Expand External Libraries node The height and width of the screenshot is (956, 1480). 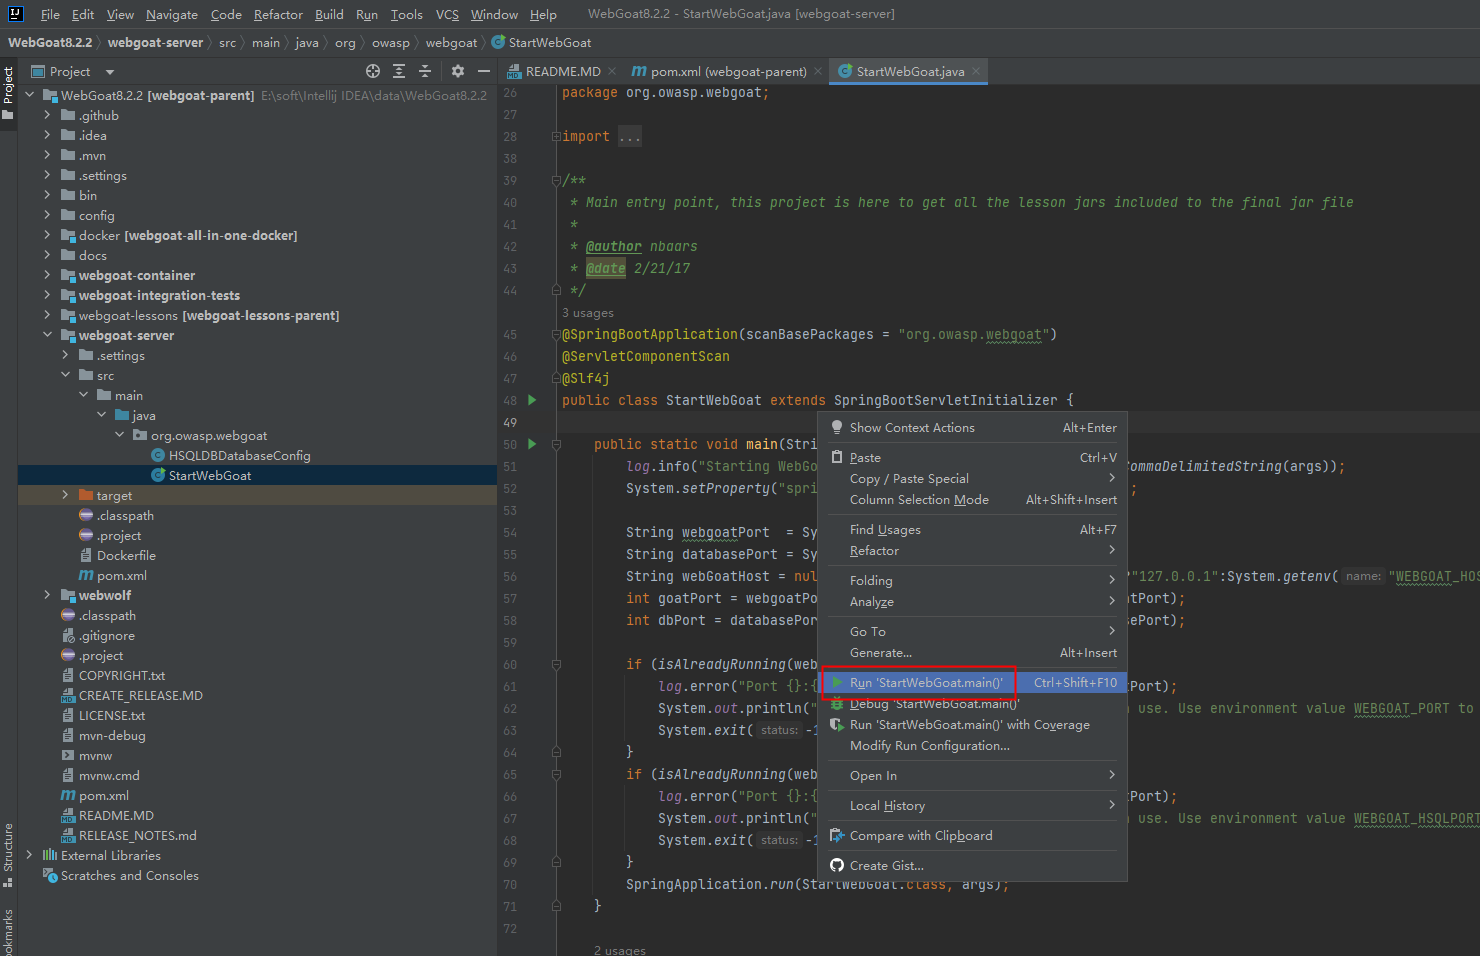(x=29, y=856)
